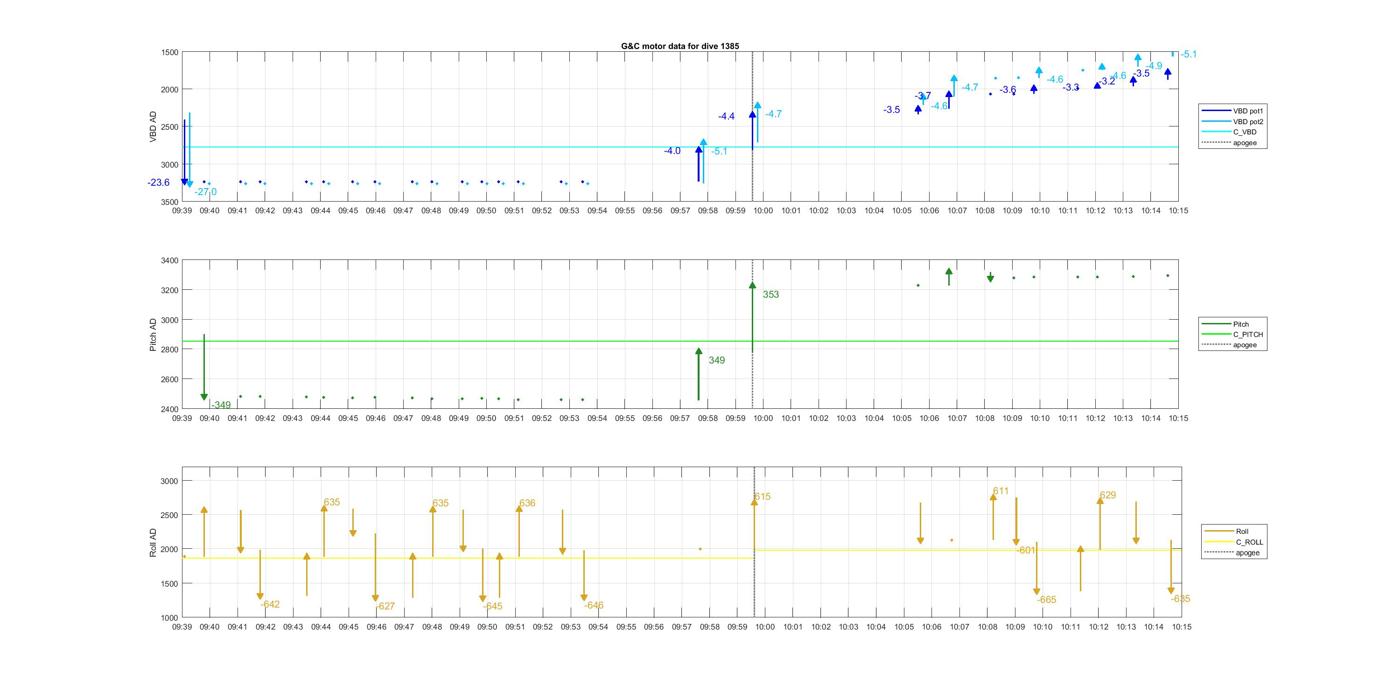
Task: Click the 353 label on the pitch plot
Action: point(770,295)
